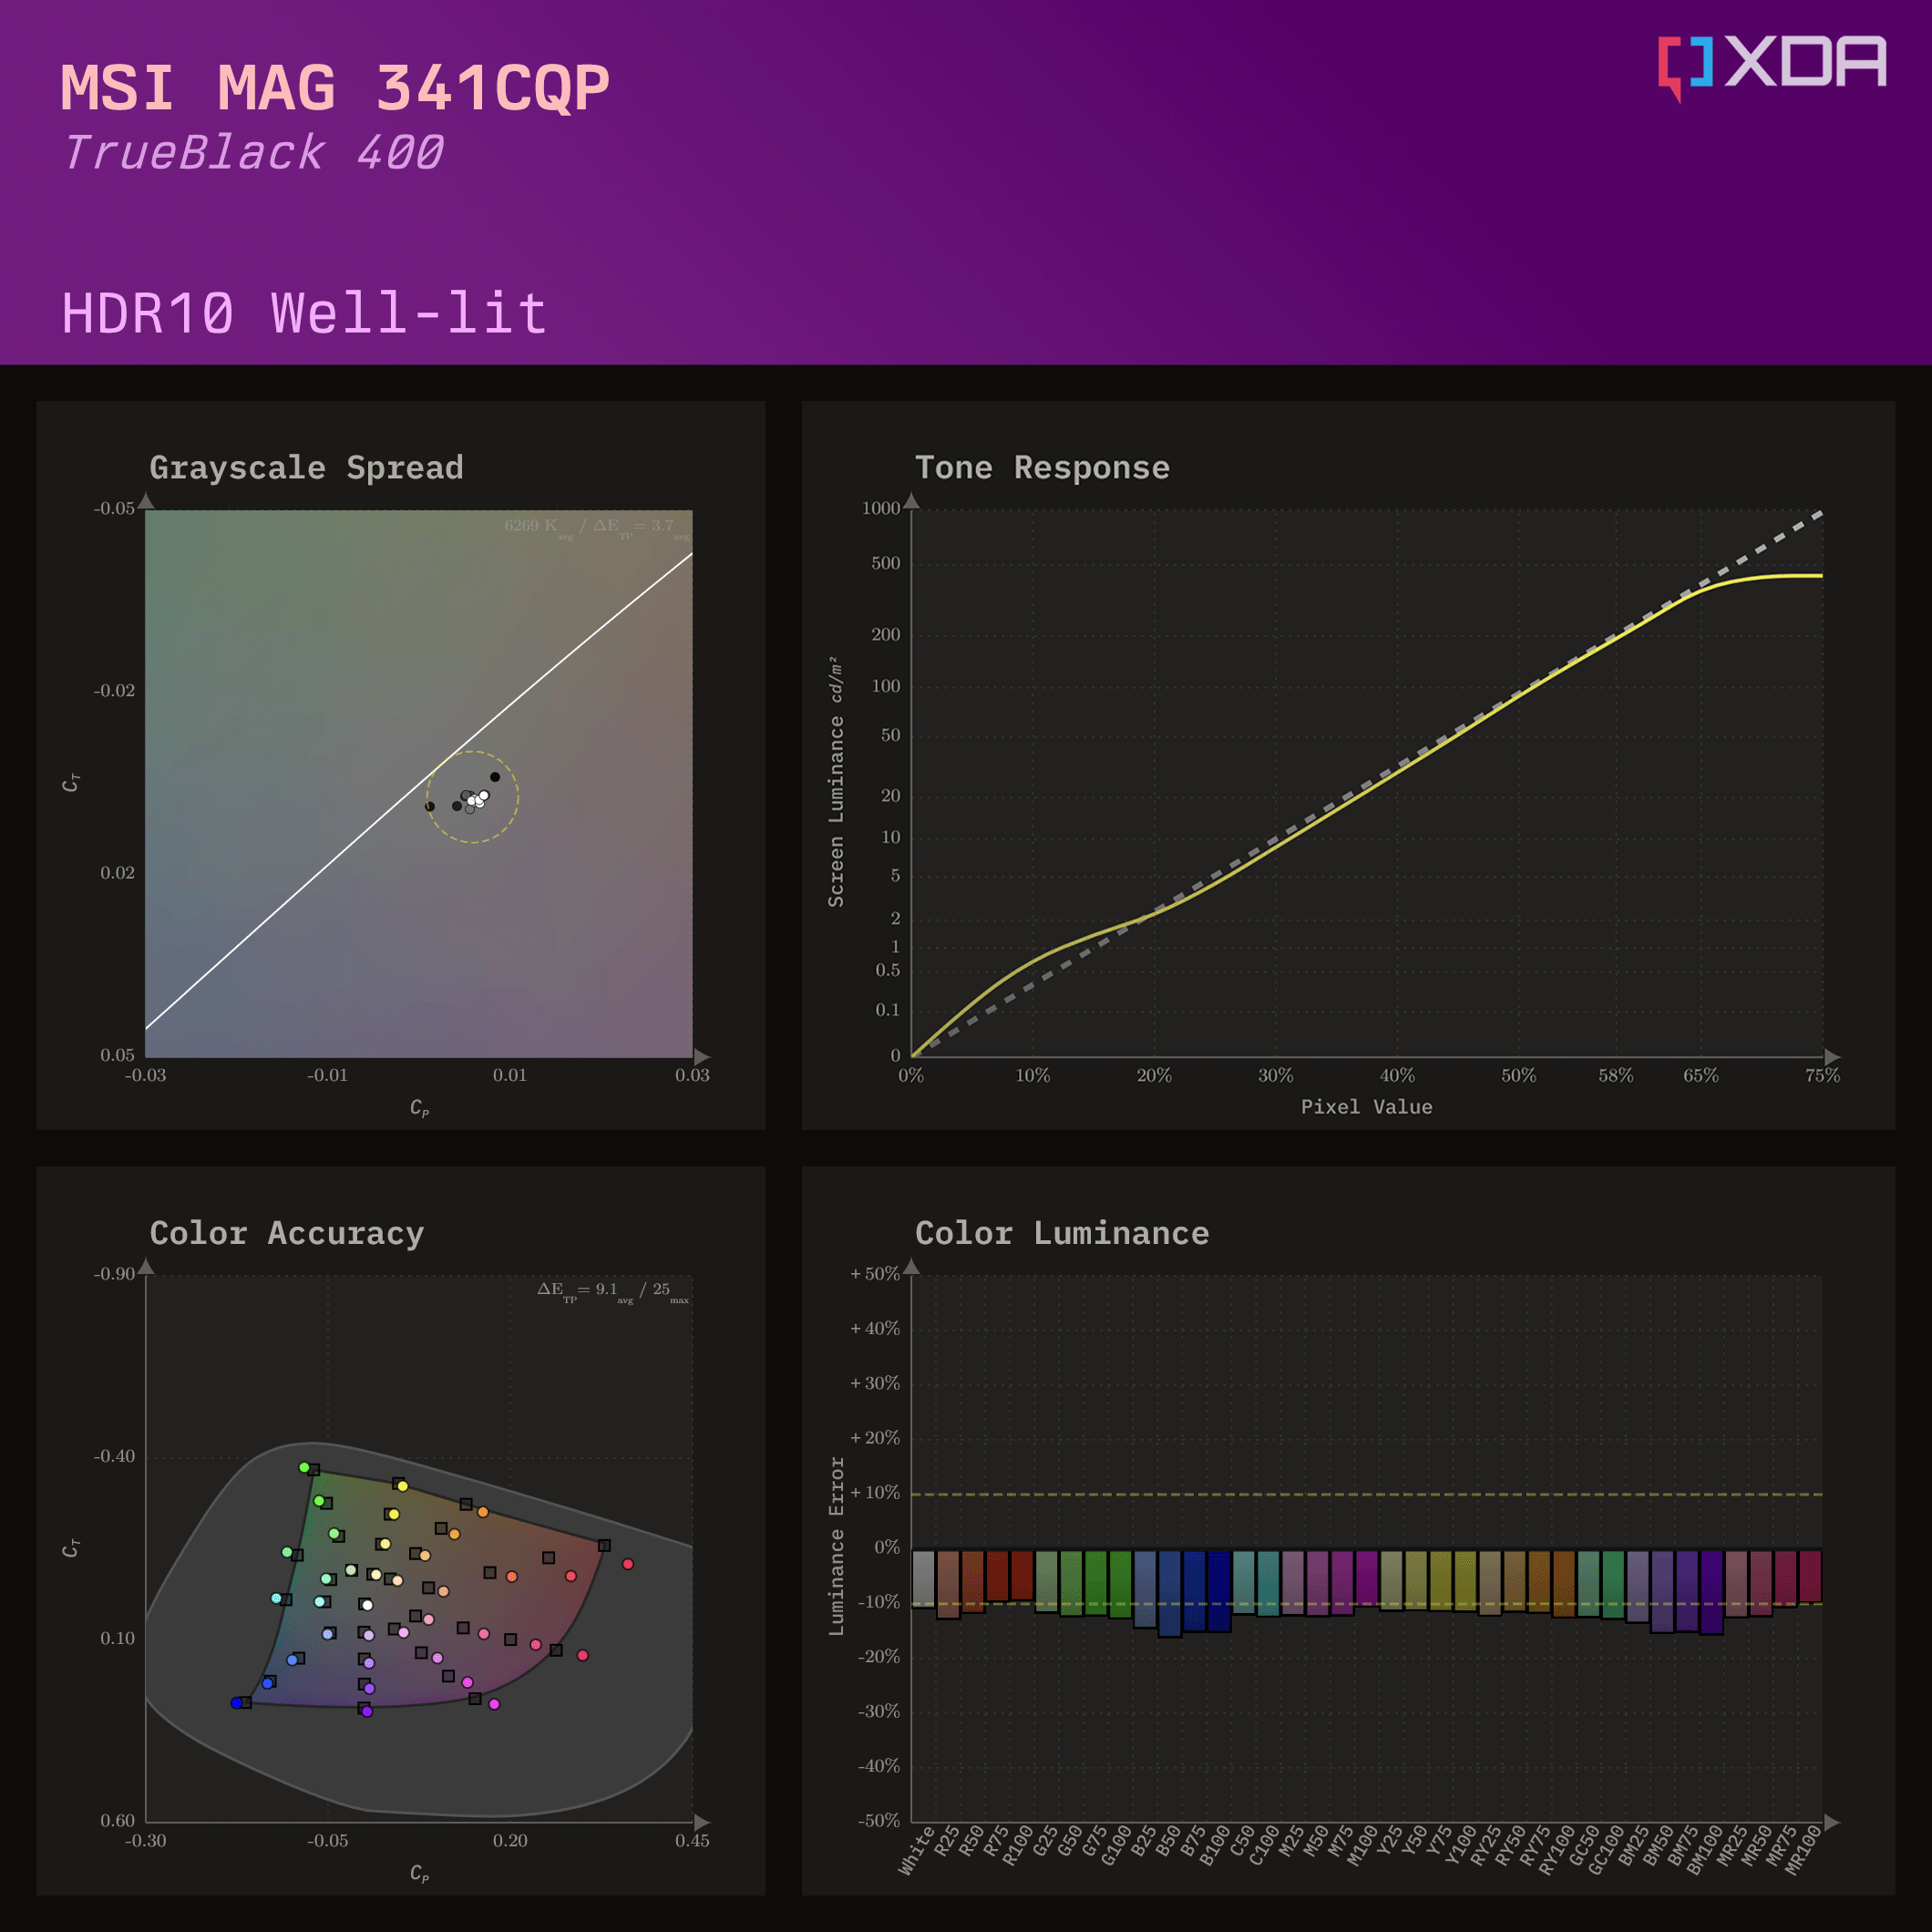Viewport: 1932px width, 1932px height.
Task: Click the Screen Luminance axis label
Action: [836, 782]
